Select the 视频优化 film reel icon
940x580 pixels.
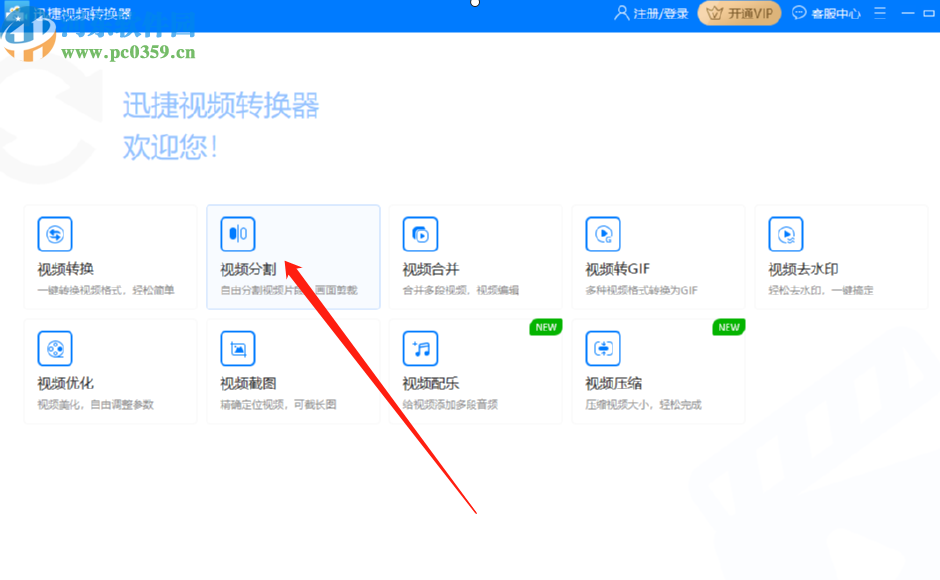click(x=55, y=348)
